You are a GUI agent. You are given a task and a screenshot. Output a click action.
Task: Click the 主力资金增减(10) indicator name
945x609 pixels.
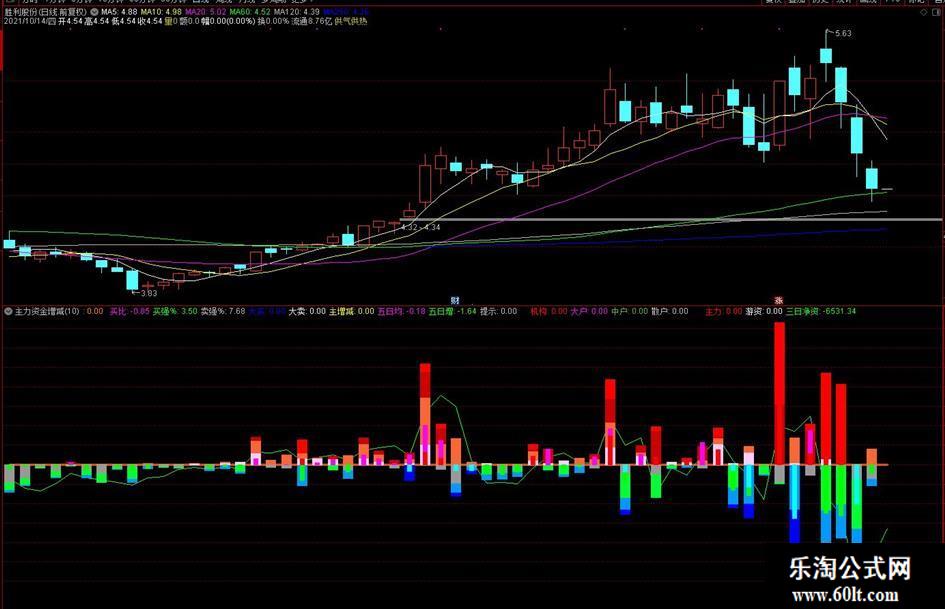47,312
